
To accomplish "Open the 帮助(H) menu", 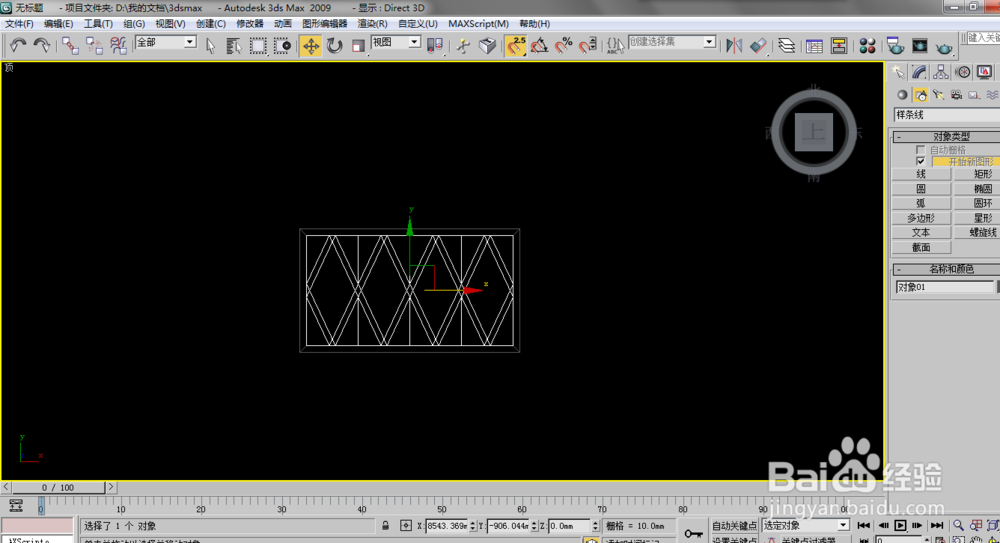I will coord(534,24).
